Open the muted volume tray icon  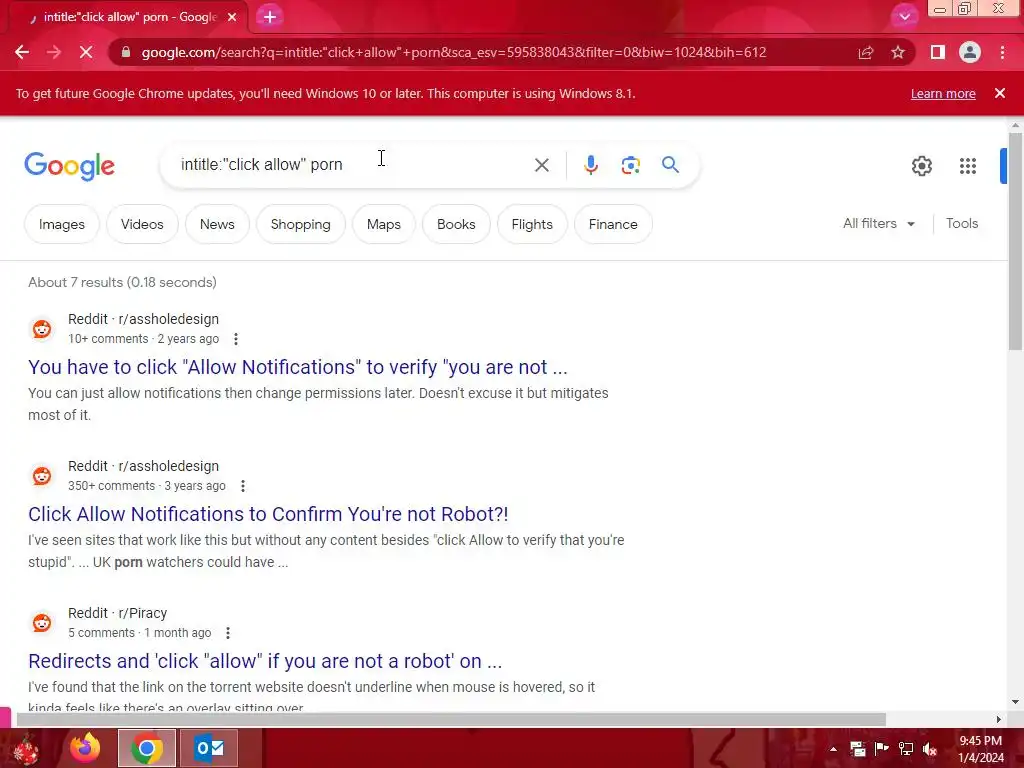coord(929,749)
